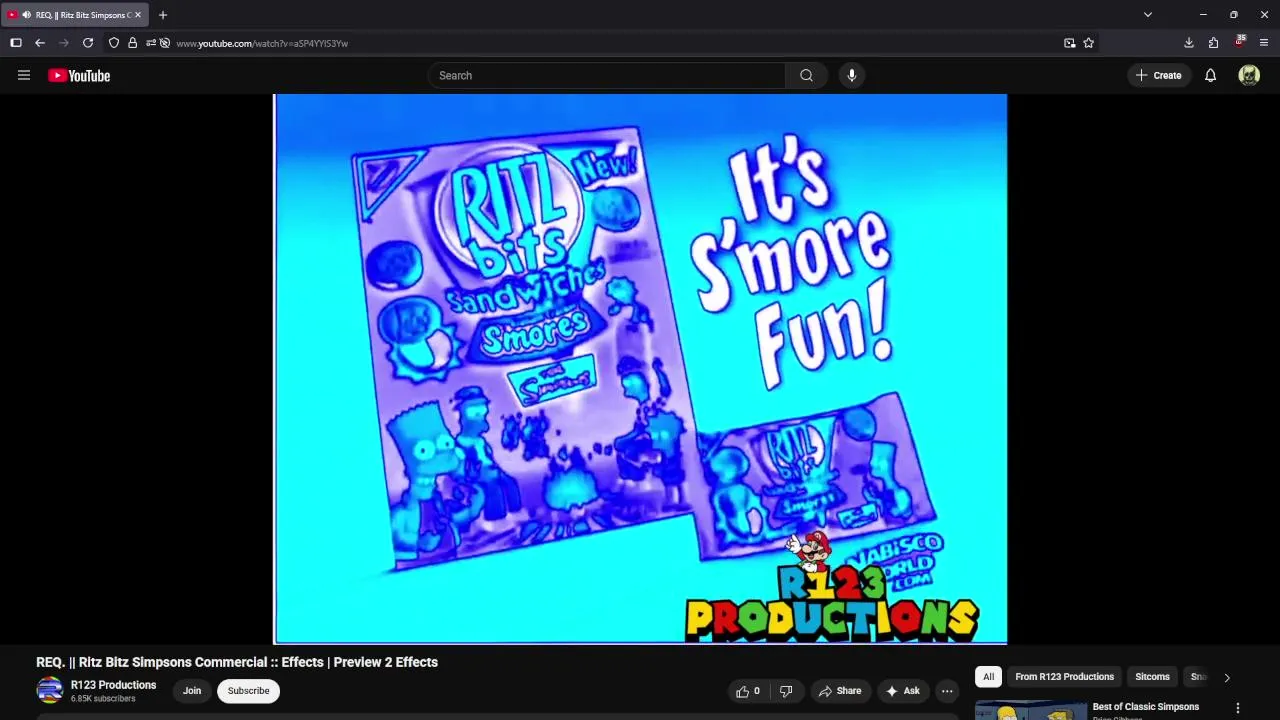The width and height of the screenshot is (1280, 720).
Task: Open the notifications bell
Action: click(x=1210, y=75)
